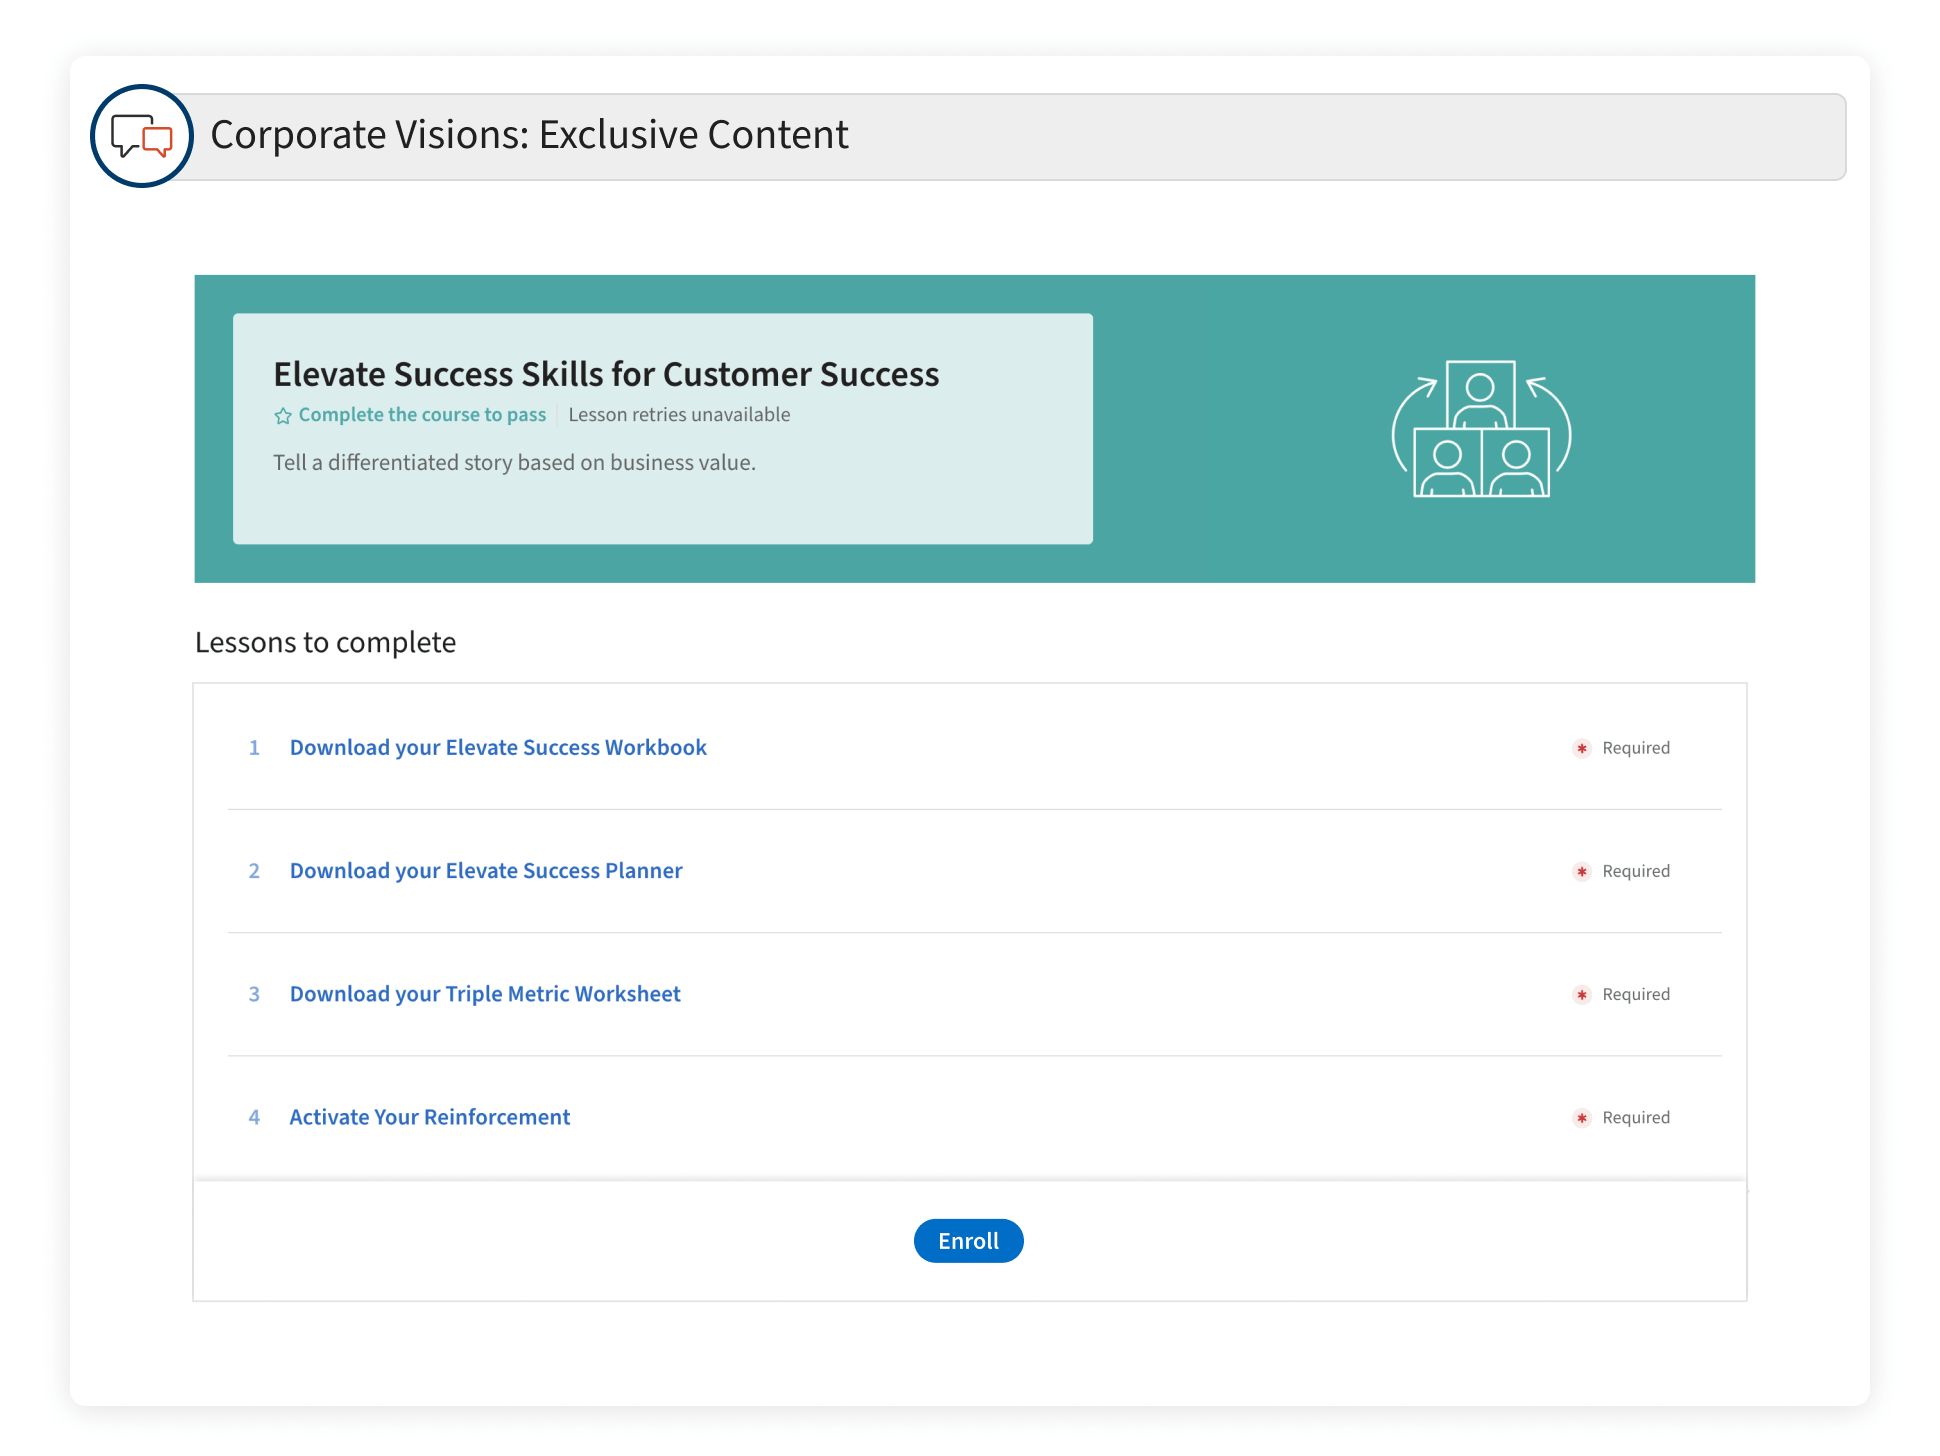This screenshot has height=1456, width=1940.
Task: Click the Elevate Success Skills course title
Action: coord(606,374)
